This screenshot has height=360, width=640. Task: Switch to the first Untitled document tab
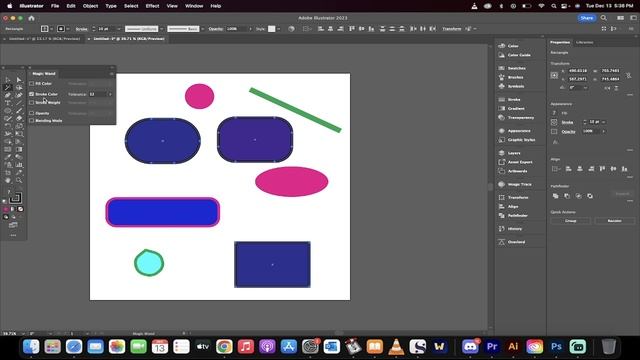[44, 39]
